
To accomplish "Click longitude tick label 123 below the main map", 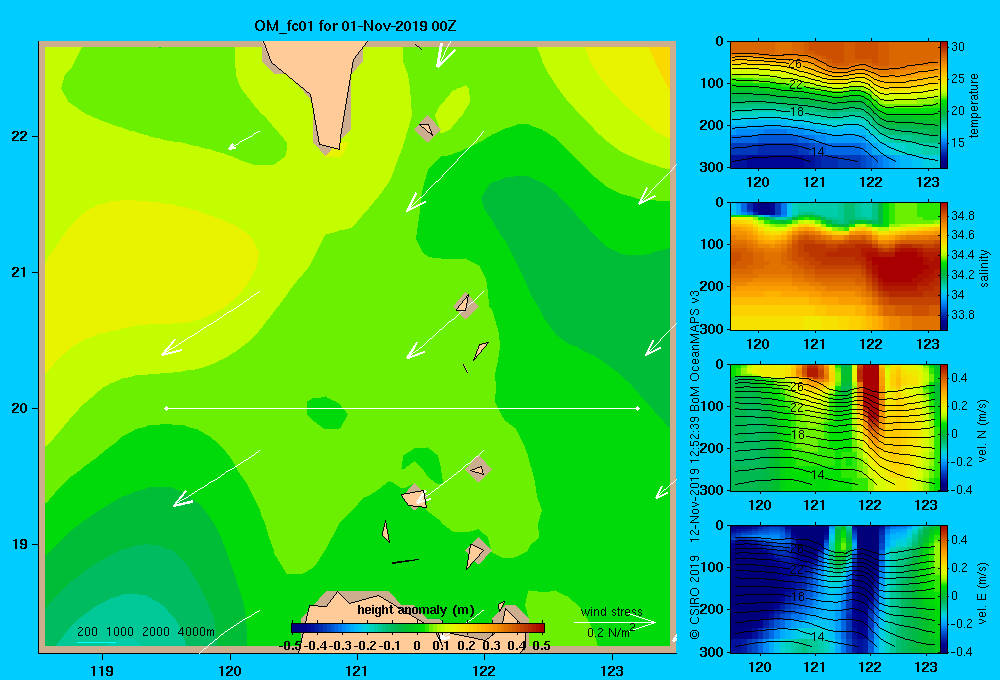I will (x=612, y=671).
